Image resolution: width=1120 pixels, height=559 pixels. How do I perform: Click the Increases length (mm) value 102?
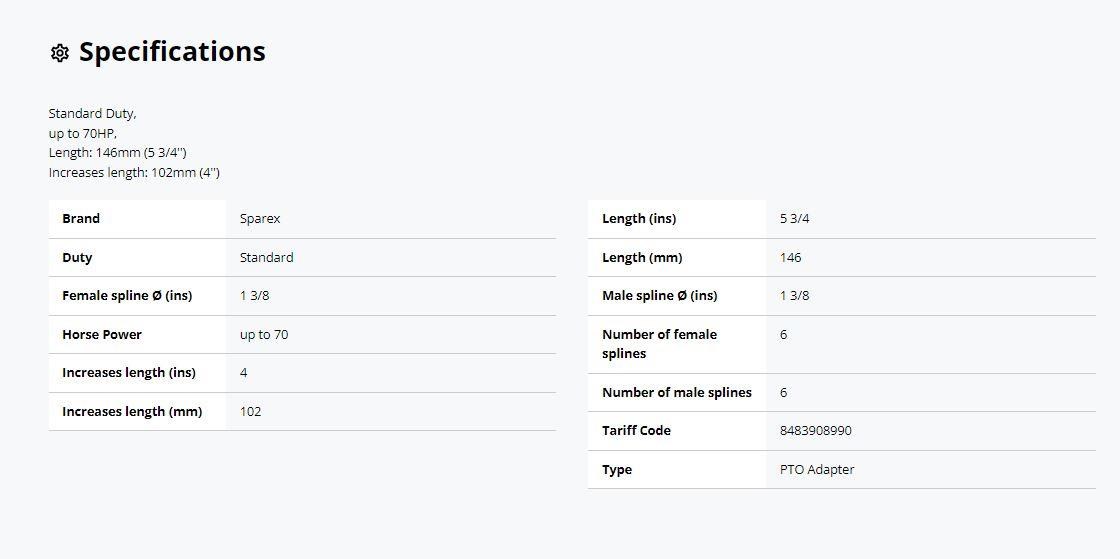[x=251, y=412]
